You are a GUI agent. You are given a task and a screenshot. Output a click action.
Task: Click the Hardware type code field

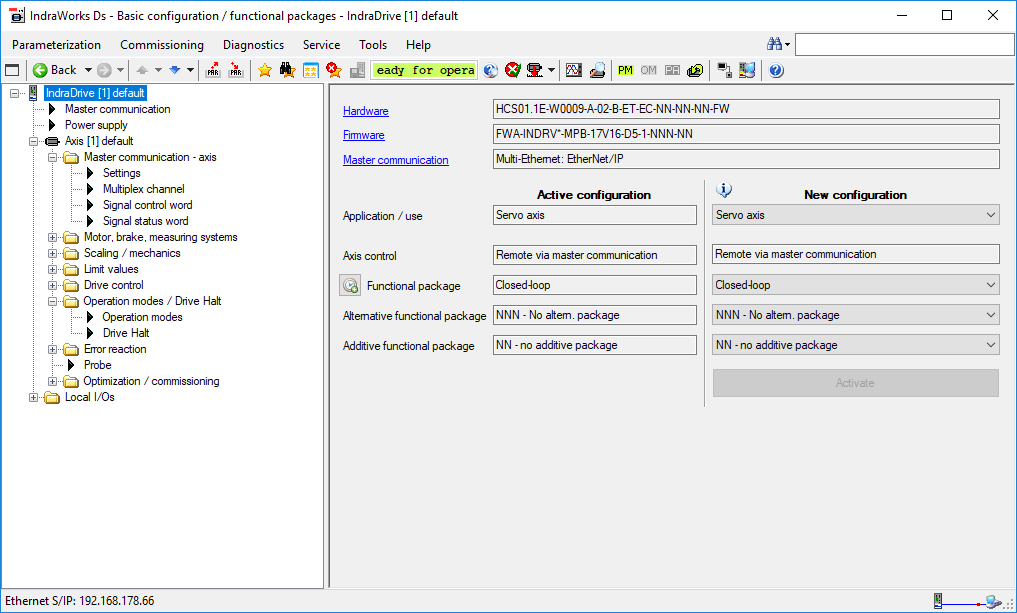point(746,109)
